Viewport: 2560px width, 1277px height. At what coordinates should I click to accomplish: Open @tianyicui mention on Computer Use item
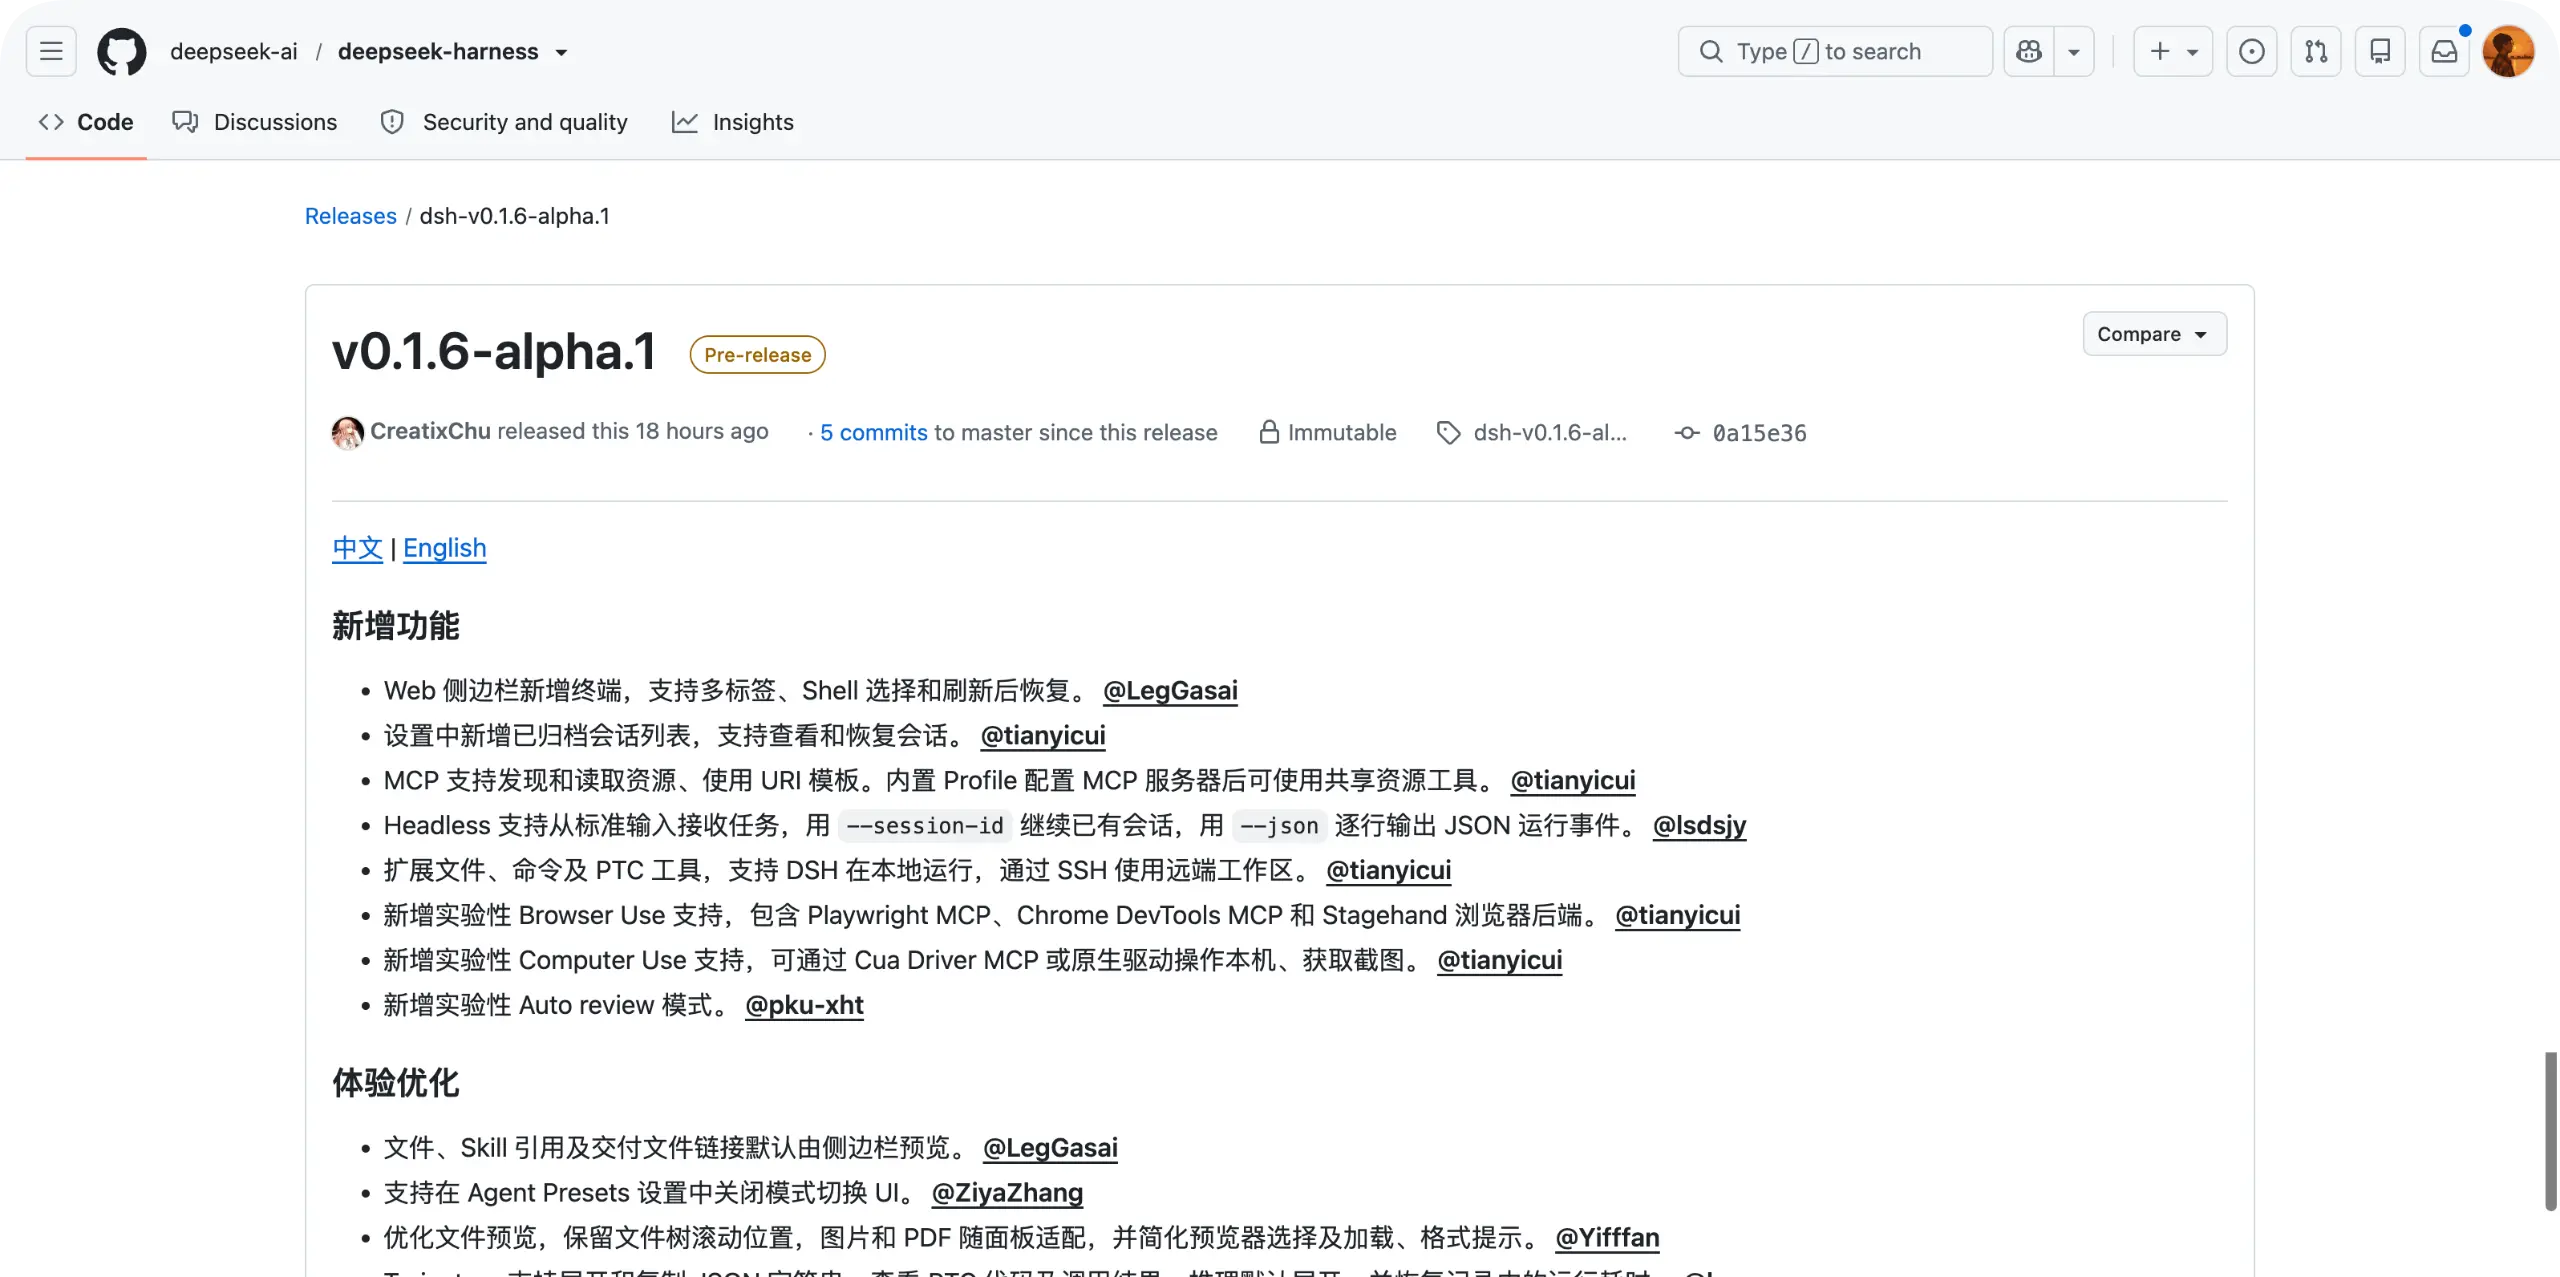coord(1500,961)
